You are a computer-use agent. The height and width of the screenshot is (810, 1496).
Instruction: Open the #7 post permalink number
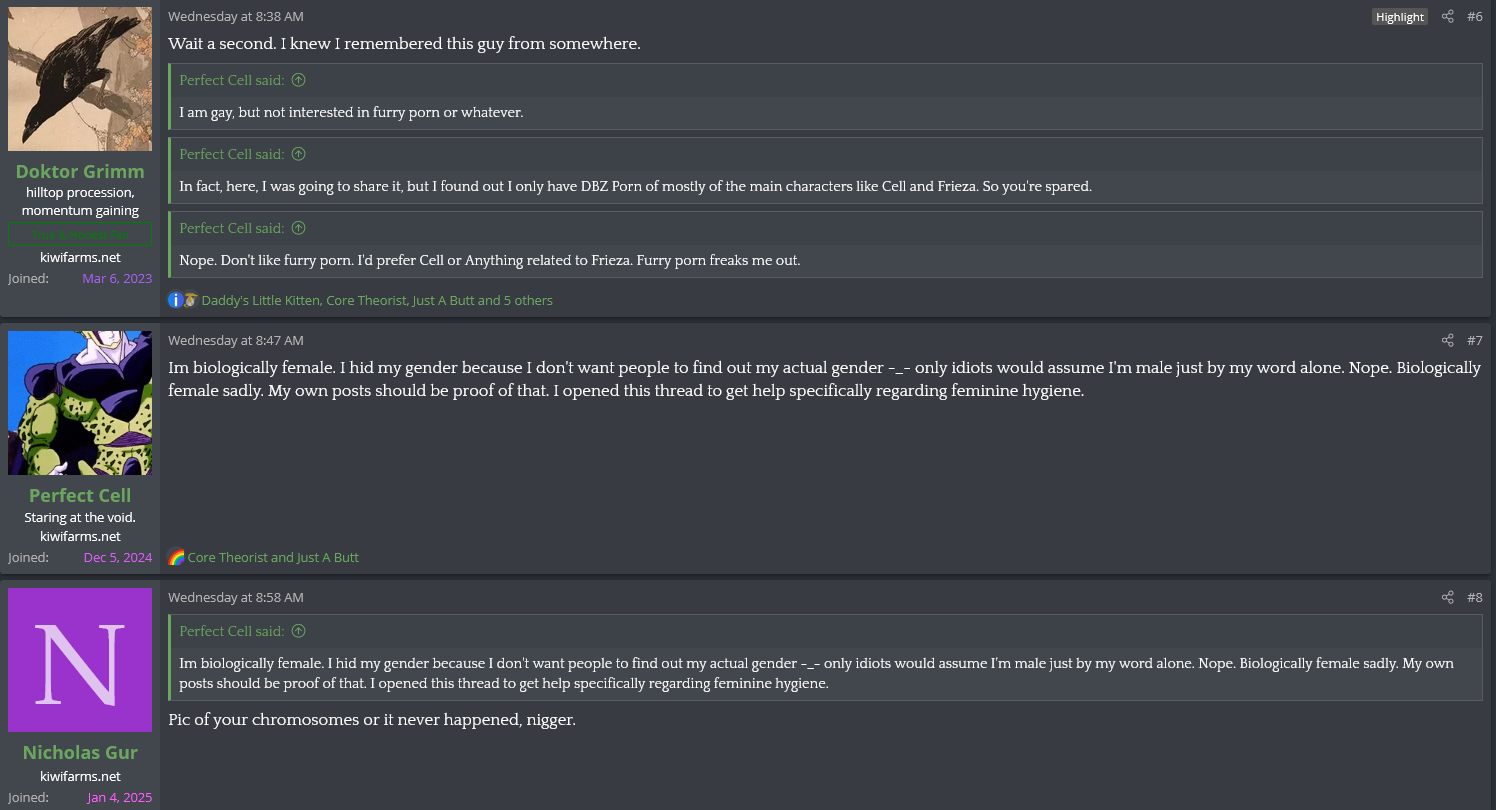point(1475,341)
